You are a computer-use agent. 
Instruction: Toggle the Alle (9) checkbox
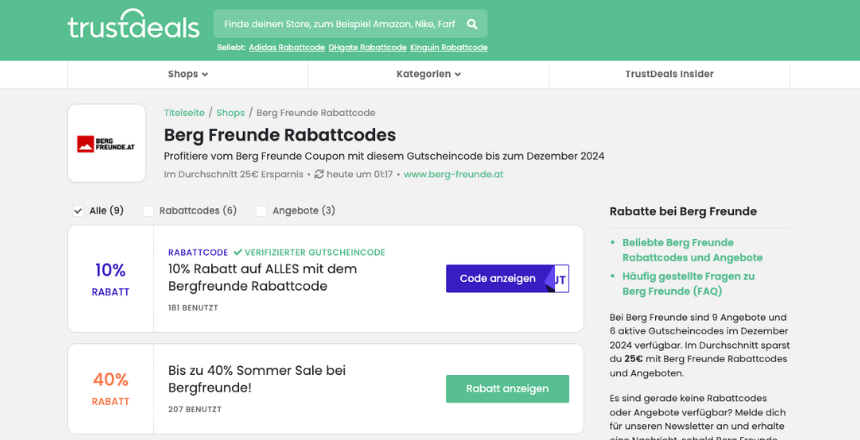78,211
